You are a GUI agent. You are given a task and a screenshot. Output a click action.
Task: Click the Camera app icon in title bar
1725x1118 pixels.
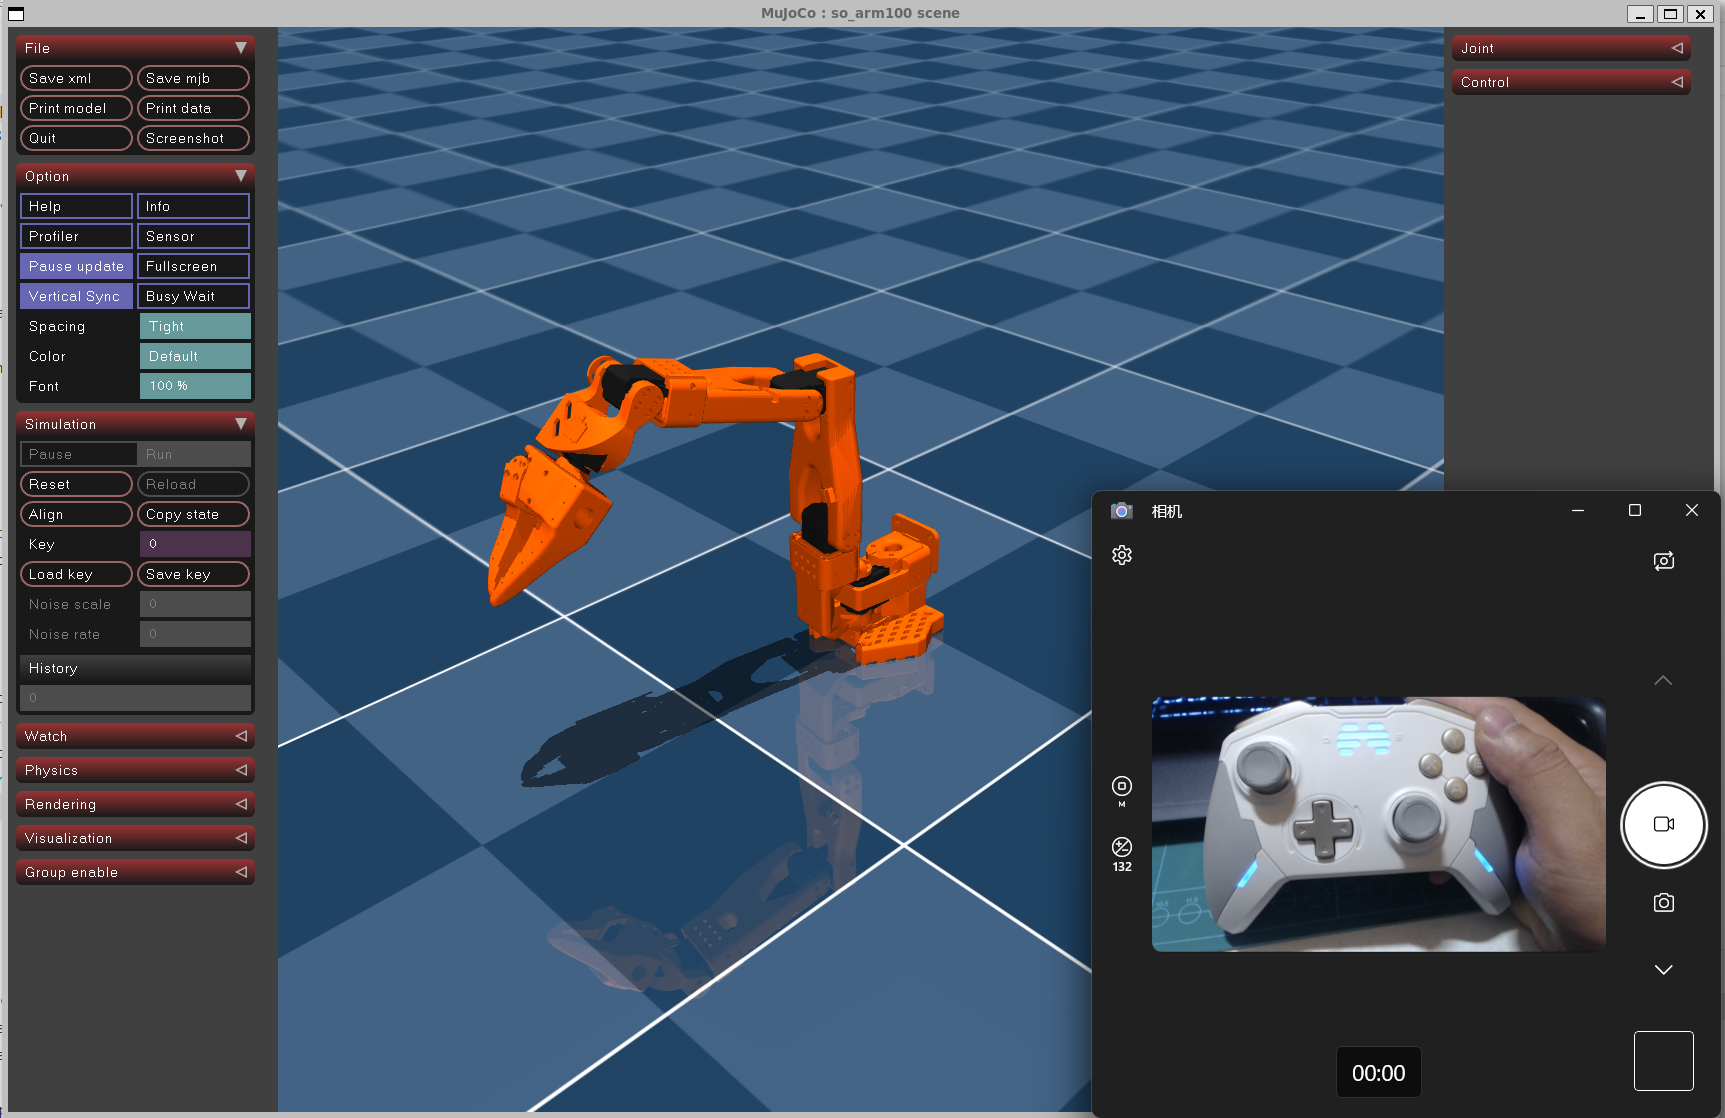click(x=1121, y=511)
